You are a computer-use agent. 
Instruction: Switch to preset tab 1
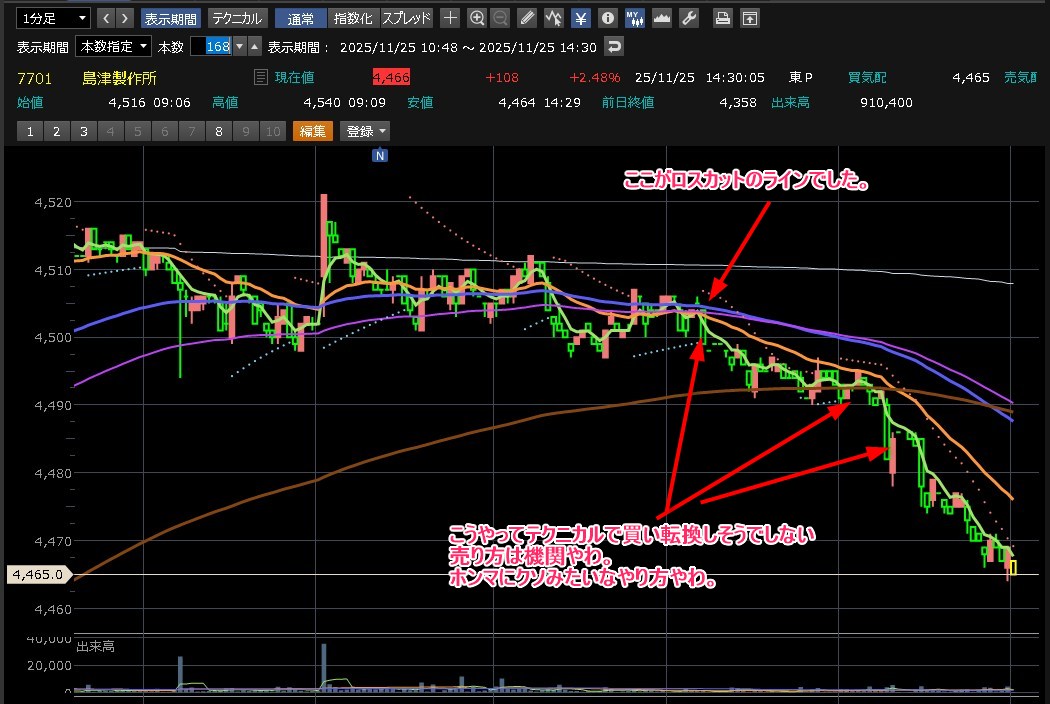pyautogui.click(x=30, y=131)
